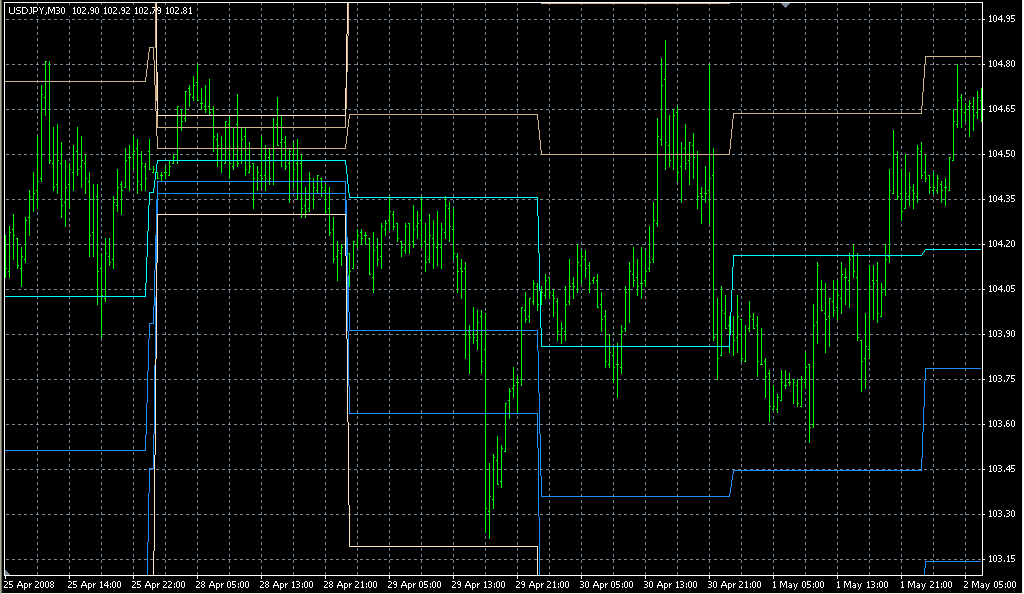Click the chart shift triangle marker
The image size is (1024, 594).
click(787, 6)
